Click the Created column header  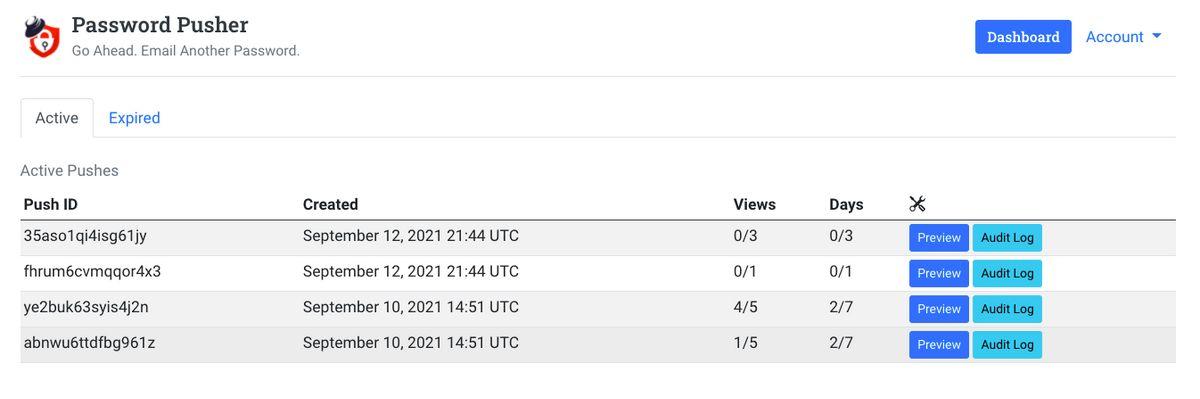(330, 204)
